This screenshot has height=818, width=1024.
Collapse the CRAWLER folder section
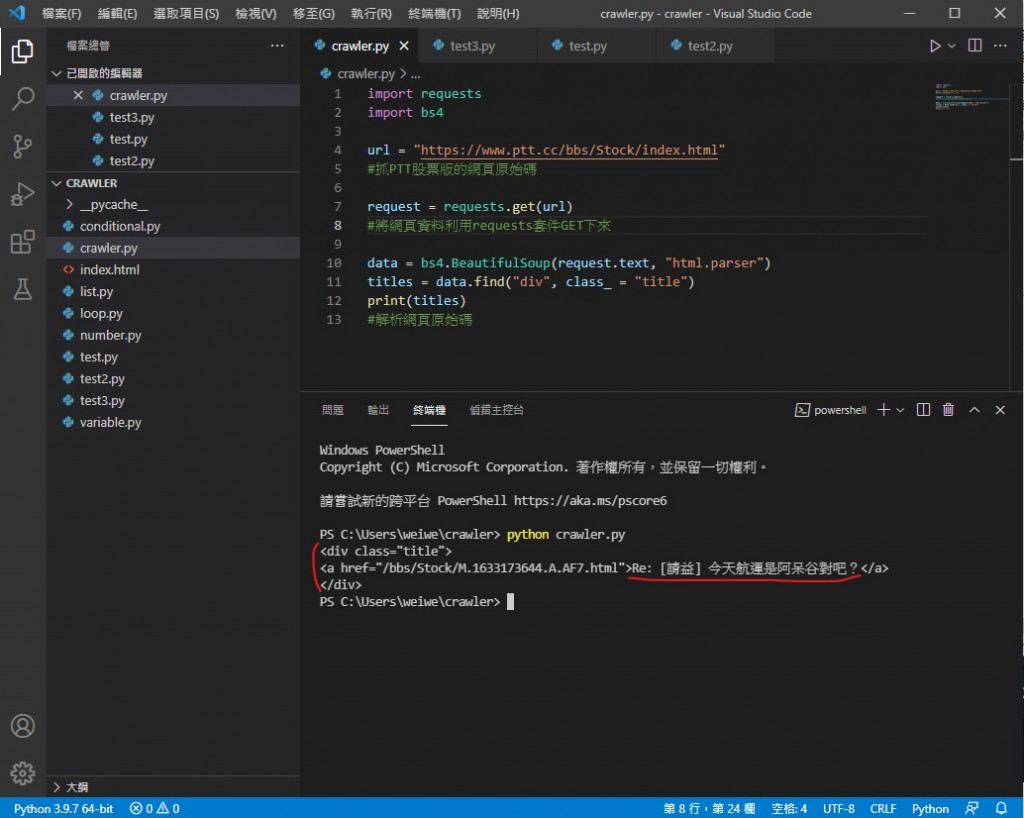click(x=56, y=183)
